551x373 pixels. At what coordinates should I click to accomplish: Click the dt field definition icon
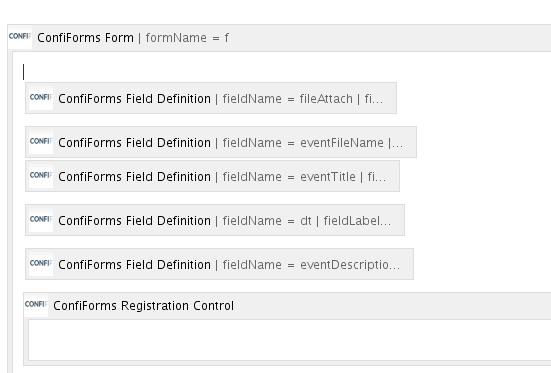coord(41,220)
